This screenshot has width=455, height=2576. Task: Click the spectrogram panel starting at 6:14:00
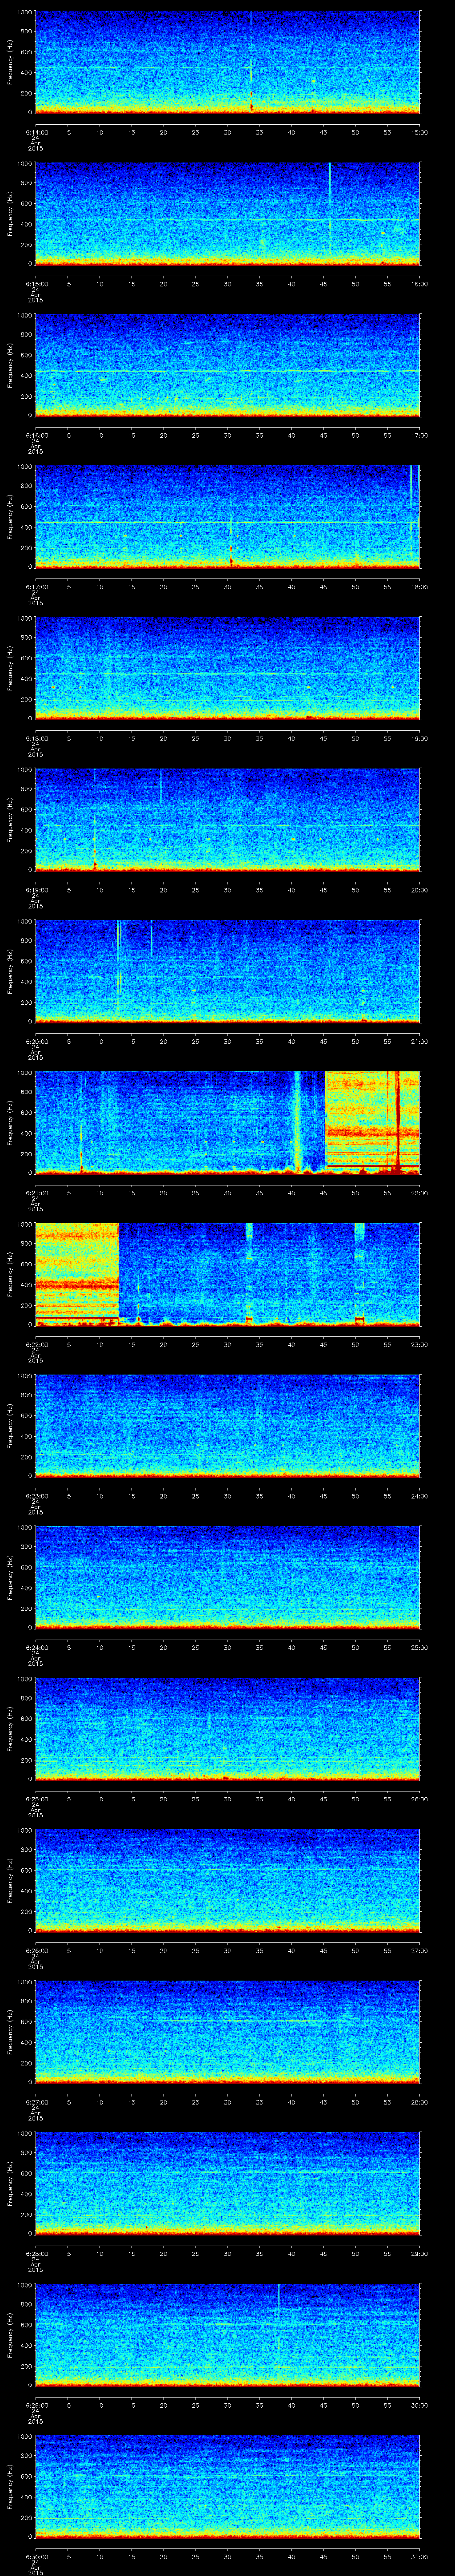pyautogui.click(x=228, y=62)
